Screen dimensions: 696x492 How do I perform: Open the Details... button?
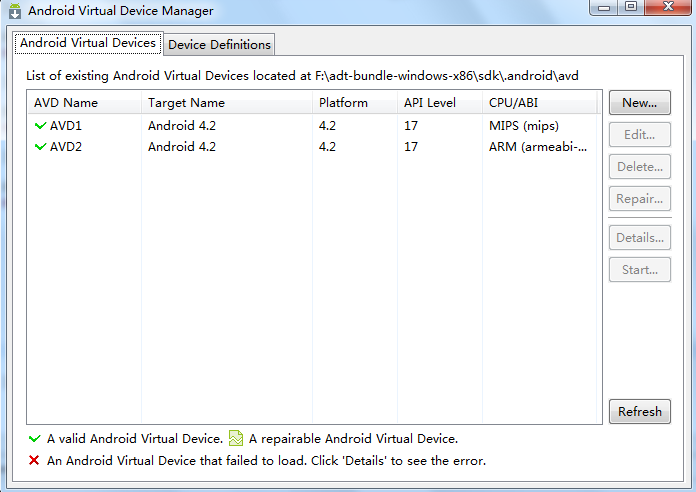coord(640,238)
